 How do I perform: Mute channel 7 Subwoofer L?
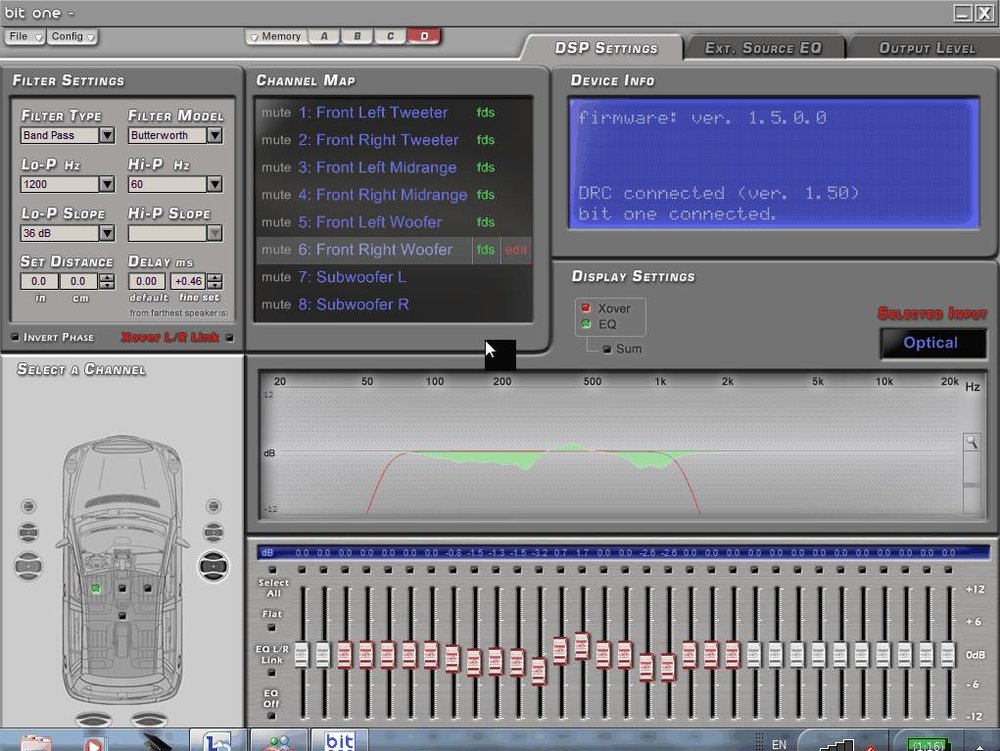276,277
